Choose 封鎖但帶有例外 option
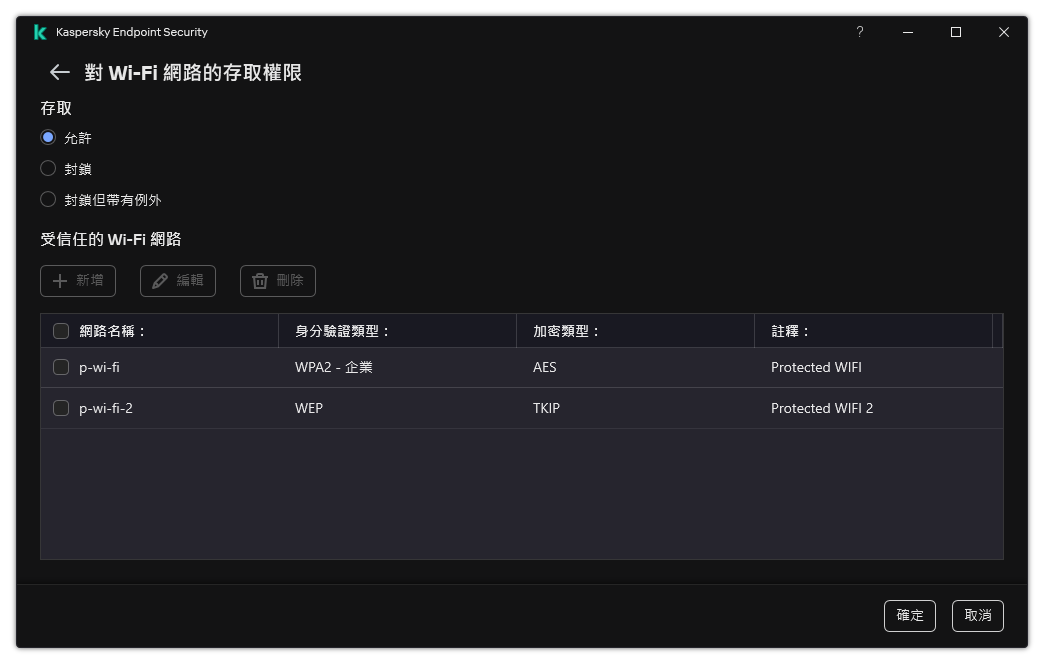This screenshot has width=1044, height=664. pos(48,199)
